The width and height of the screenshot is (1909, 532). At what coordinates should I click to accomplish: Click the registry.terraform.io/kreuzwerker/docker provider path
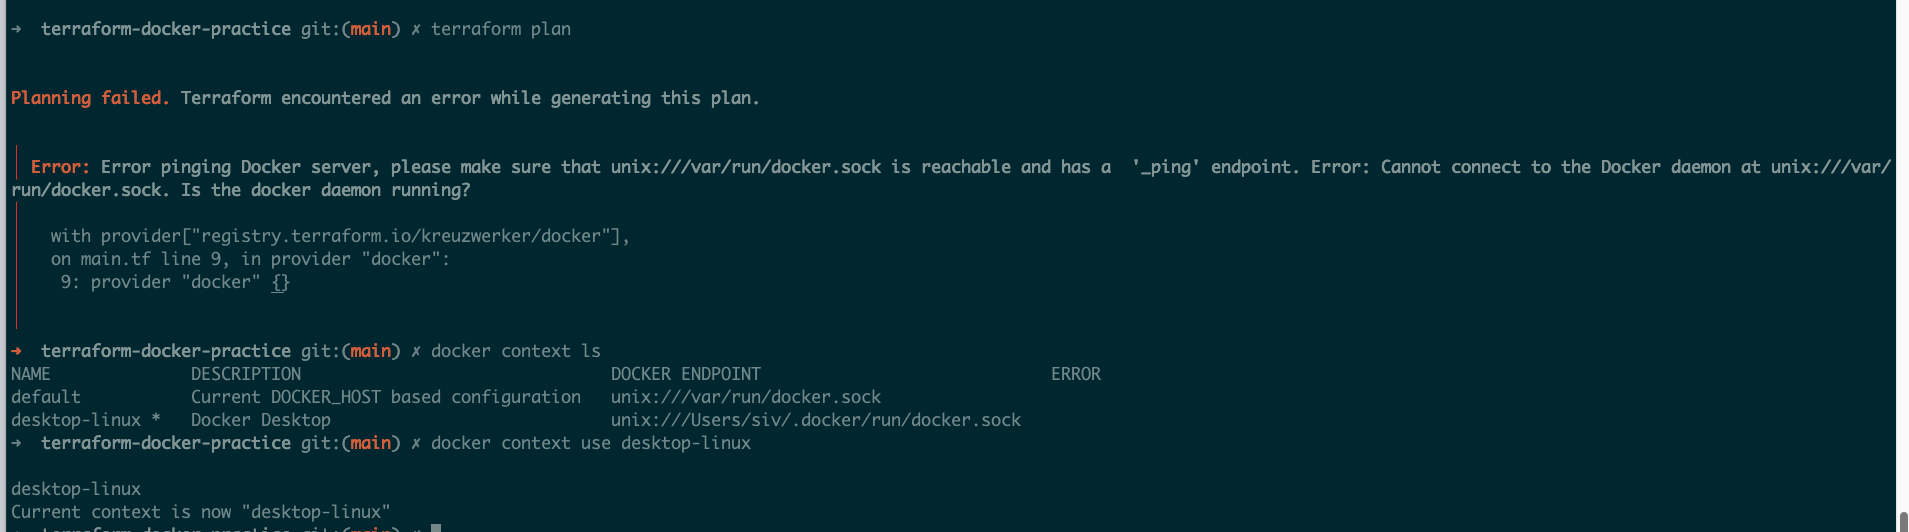[400, 236]
